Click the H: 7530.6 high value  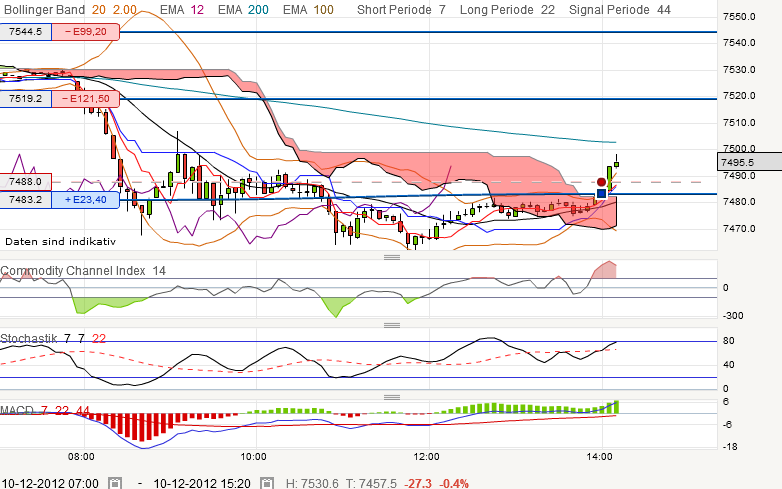click(x=312, y=483)
